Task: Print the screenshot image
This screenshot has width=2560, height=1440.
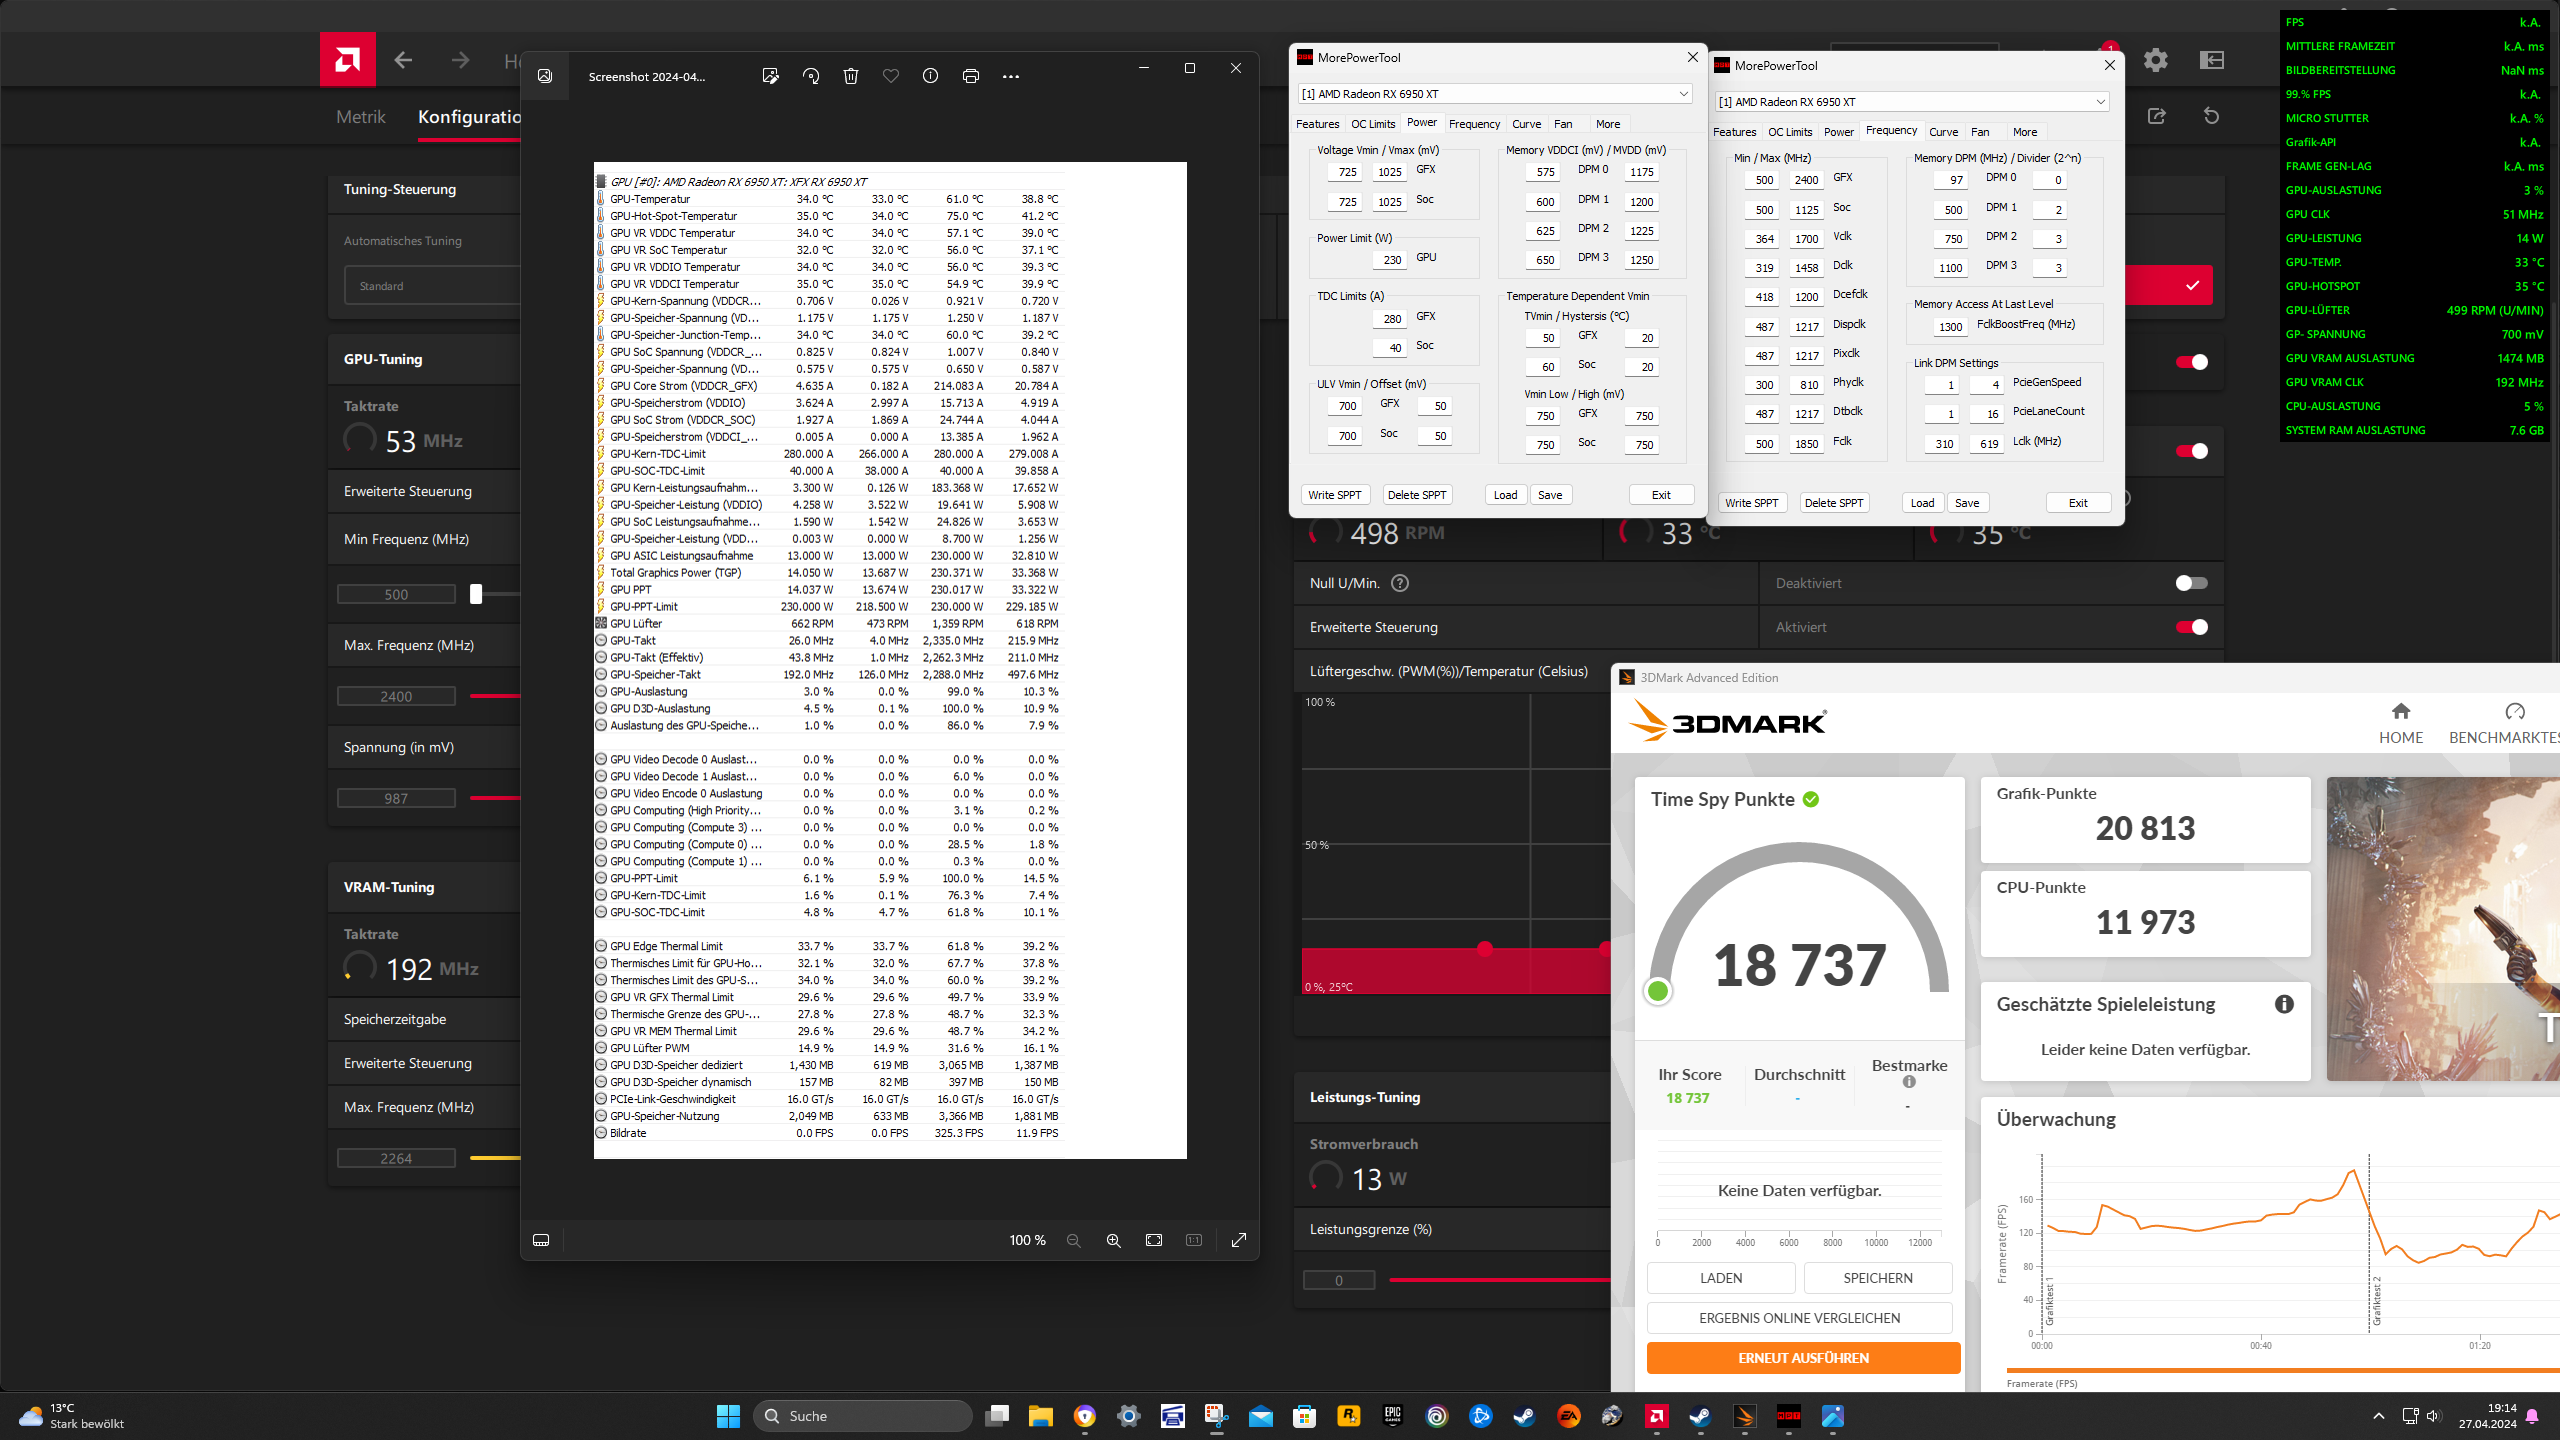Action: (x=970, y=76)
